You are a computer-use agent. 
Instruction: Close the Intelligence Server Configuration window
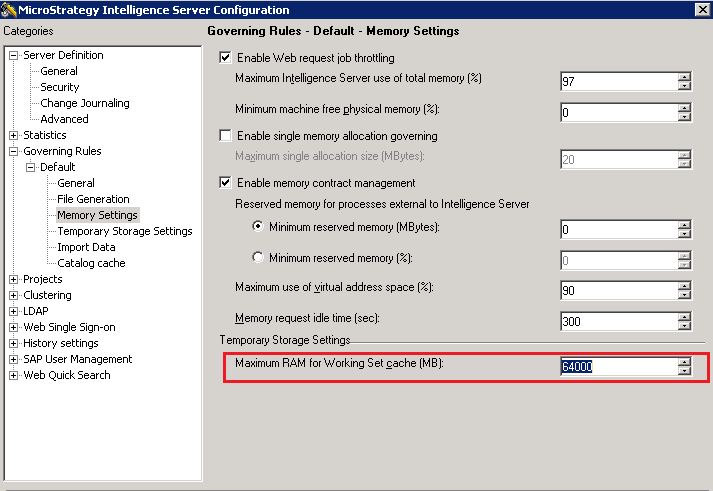[x=702, y=10]
